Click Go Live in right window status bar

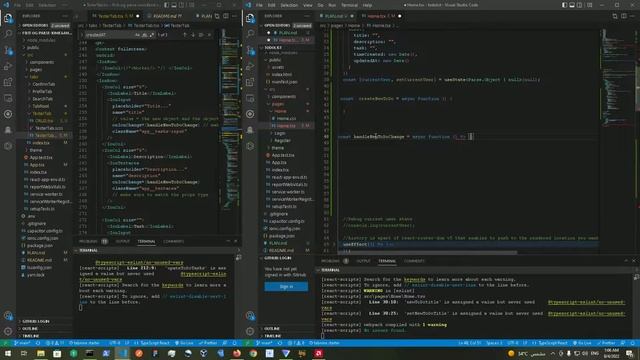(582, 343)
